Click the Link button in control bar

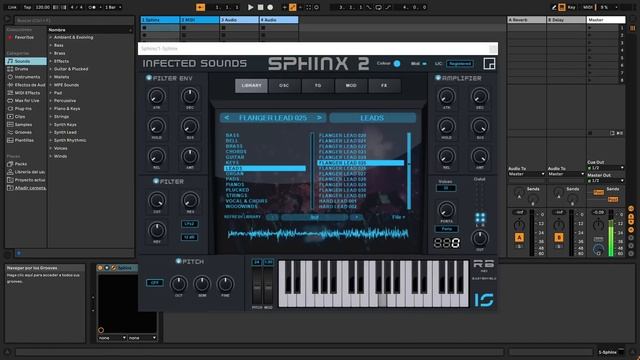point(12,7)
